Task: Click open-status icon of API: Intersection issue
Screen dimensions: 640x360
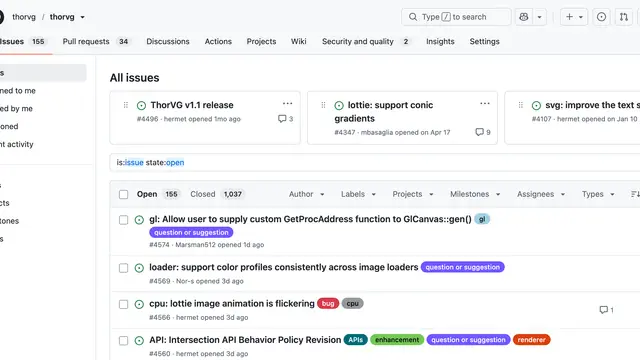Action: point(139,341)
